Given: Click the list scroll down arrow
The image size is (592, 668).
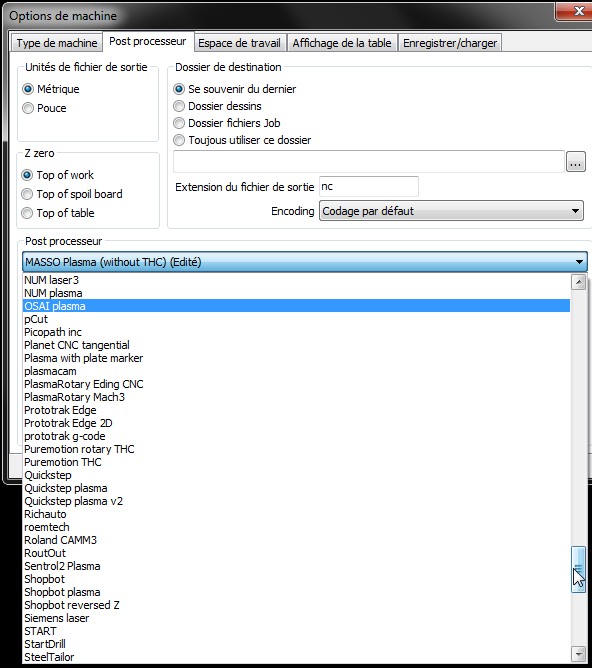Looking at the screenshot, I should pos(579,653).
